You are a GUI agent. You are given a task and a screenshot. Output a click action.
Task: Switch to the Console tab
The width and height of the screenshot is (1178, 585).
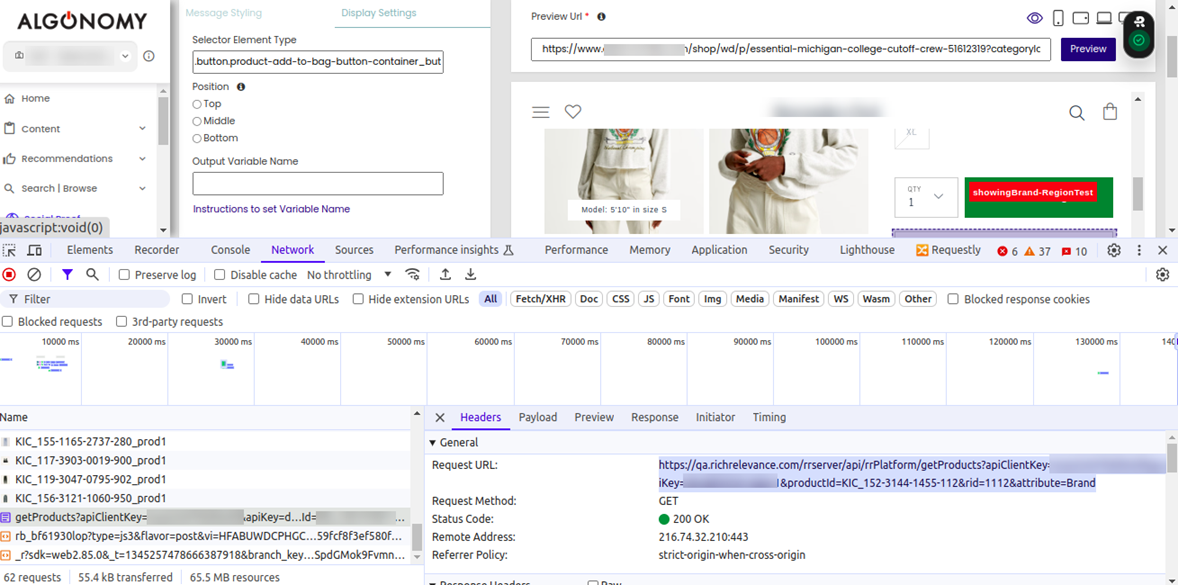coord(230,250)
